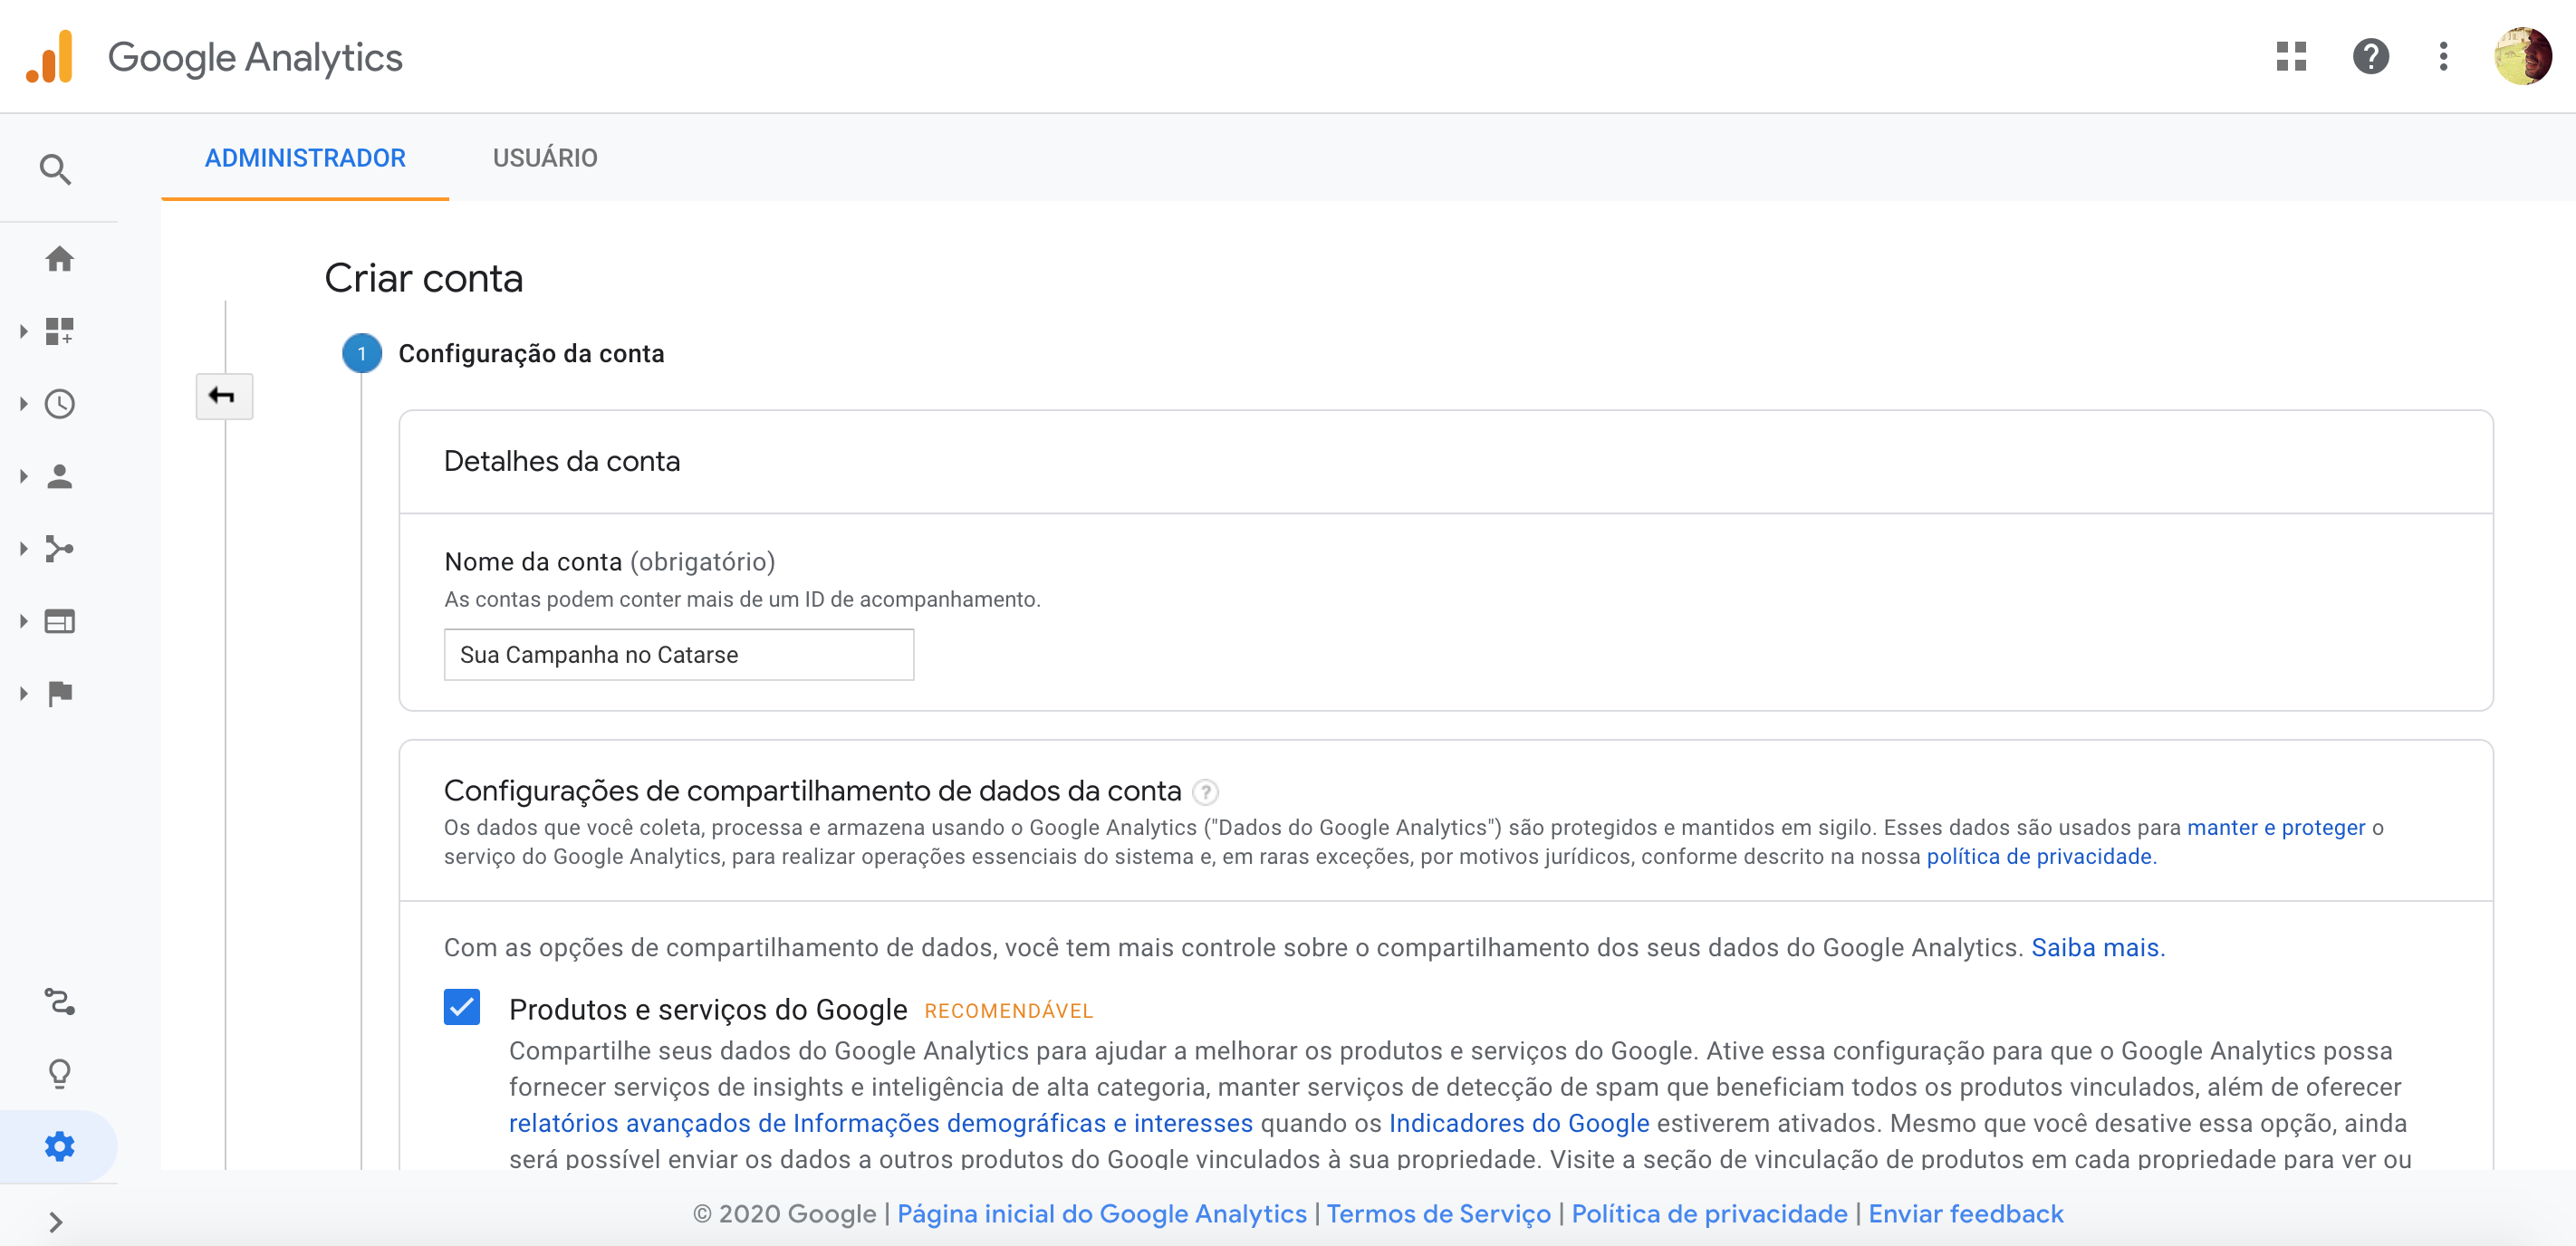Expand the Audience section arrow

24,476
